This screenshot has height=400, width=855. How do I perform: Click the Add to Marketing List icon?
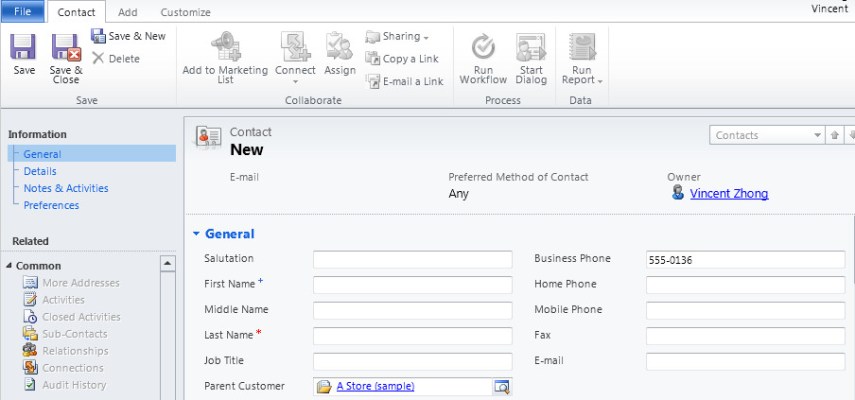225,46
